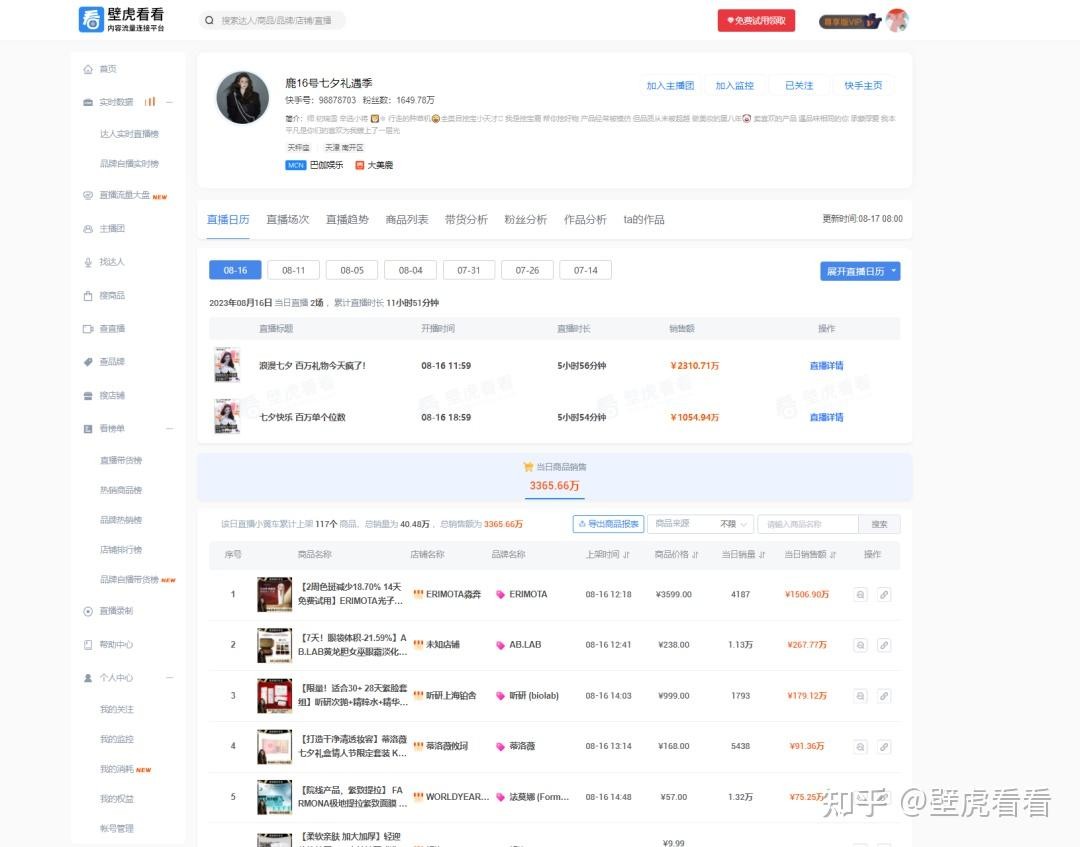Switch to the 直播趋势 tab

click(347, 220)
